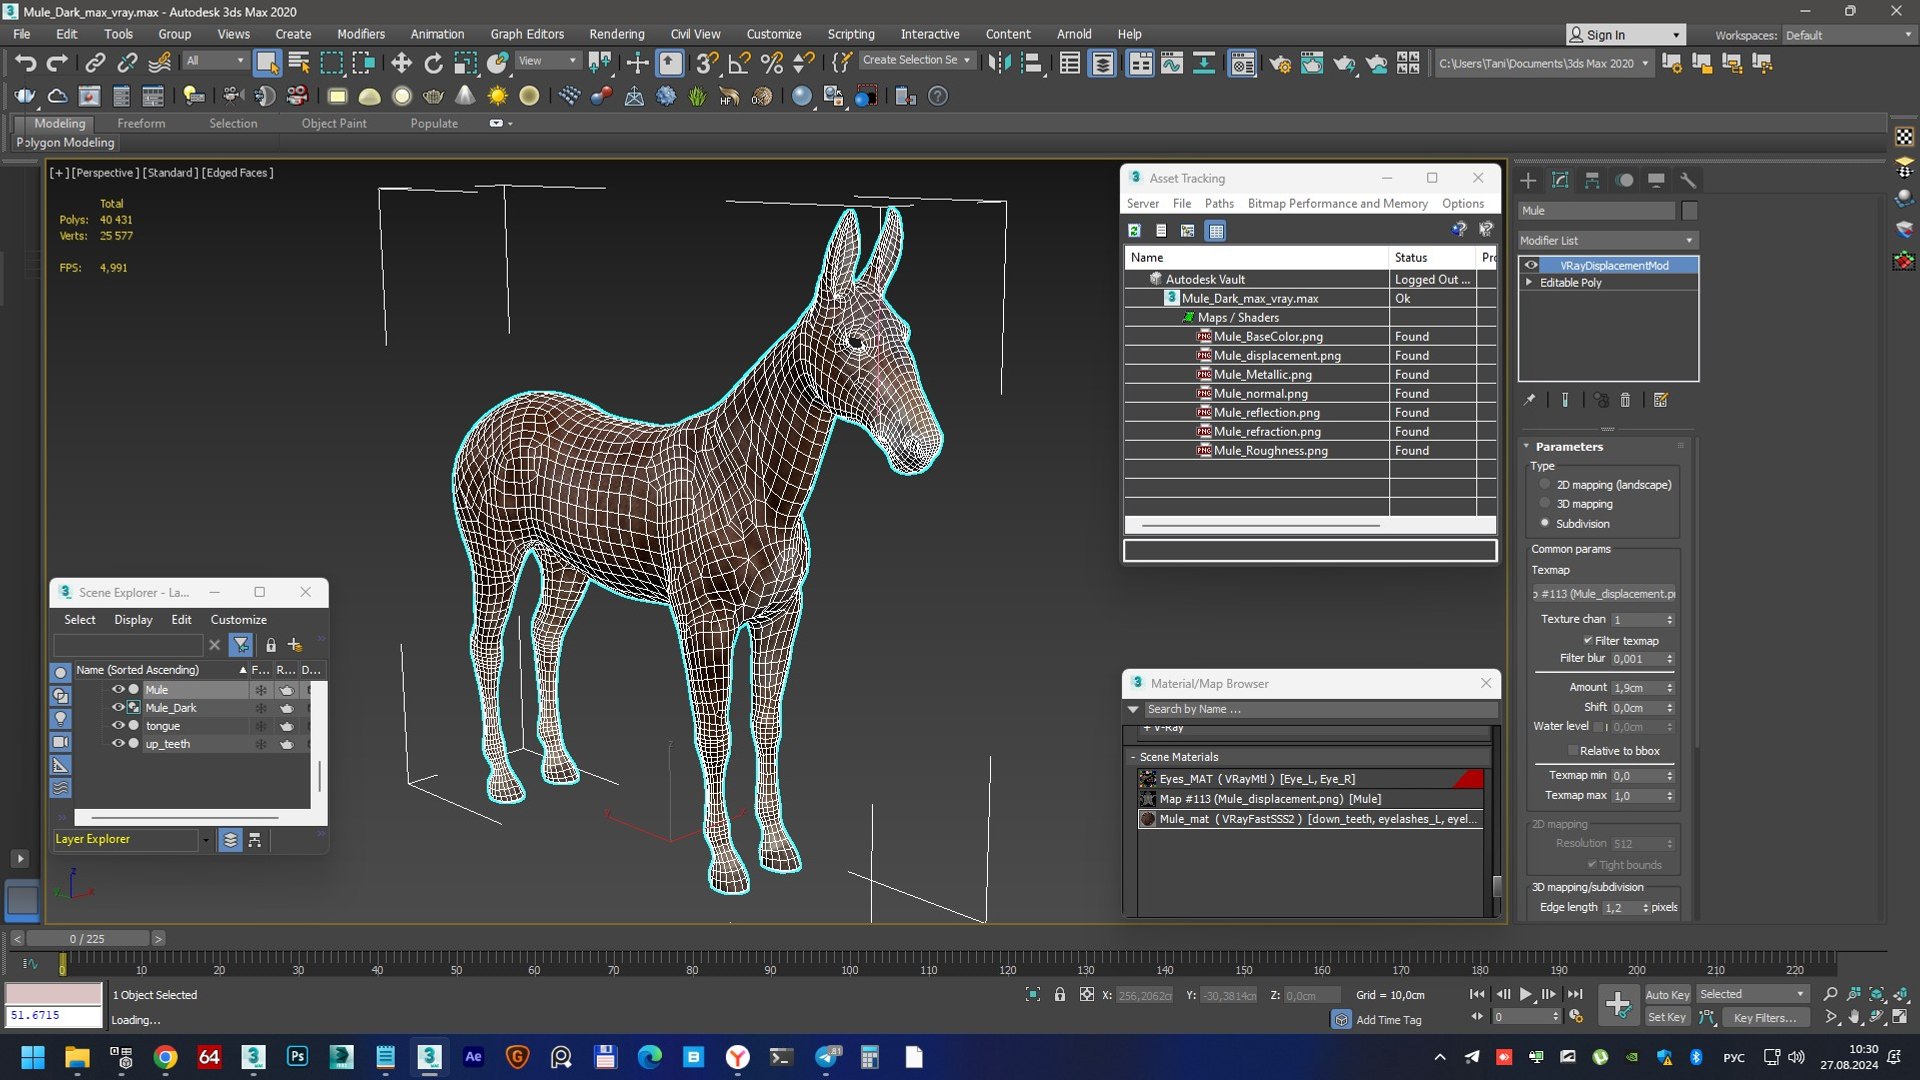Toggle the Filter texmap checkbox
Screen dimensions: 1920x1080
pos(1588,641)
